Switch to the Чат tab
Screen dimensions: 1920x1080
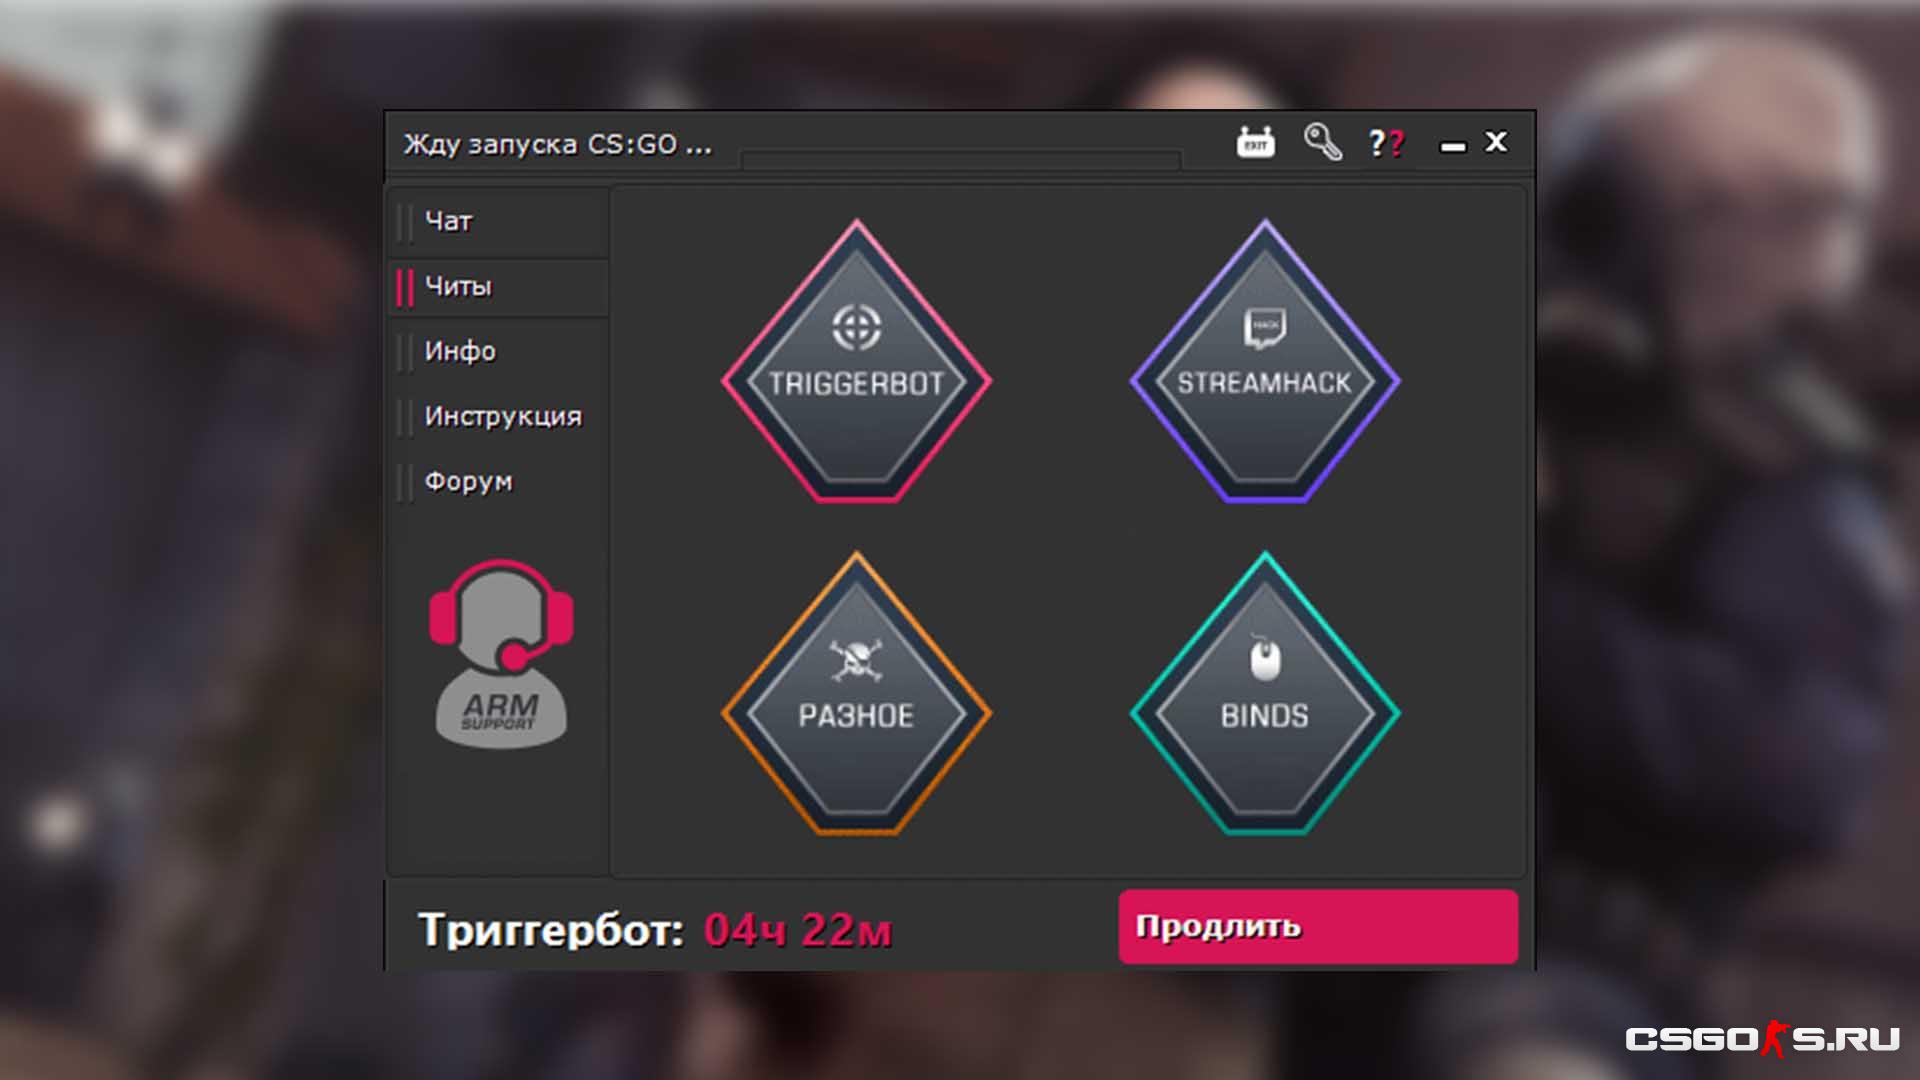pyautogui.click(x=498, y=222)
